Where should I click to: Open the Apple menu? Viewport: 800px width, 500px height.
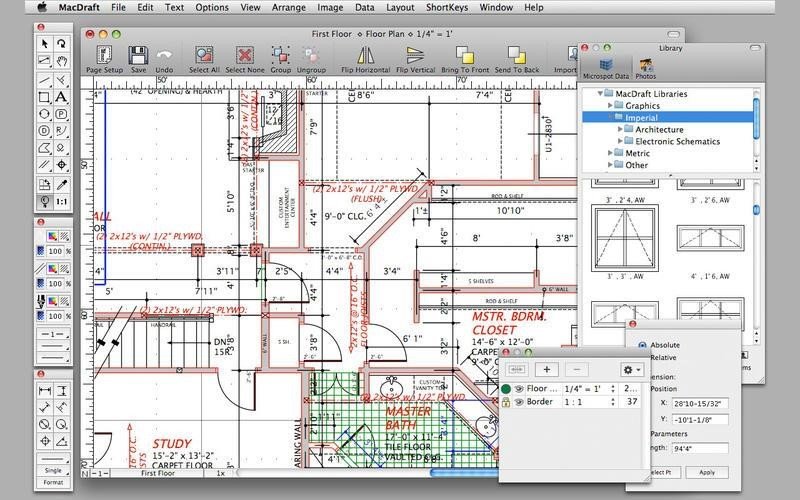point(43,7)
